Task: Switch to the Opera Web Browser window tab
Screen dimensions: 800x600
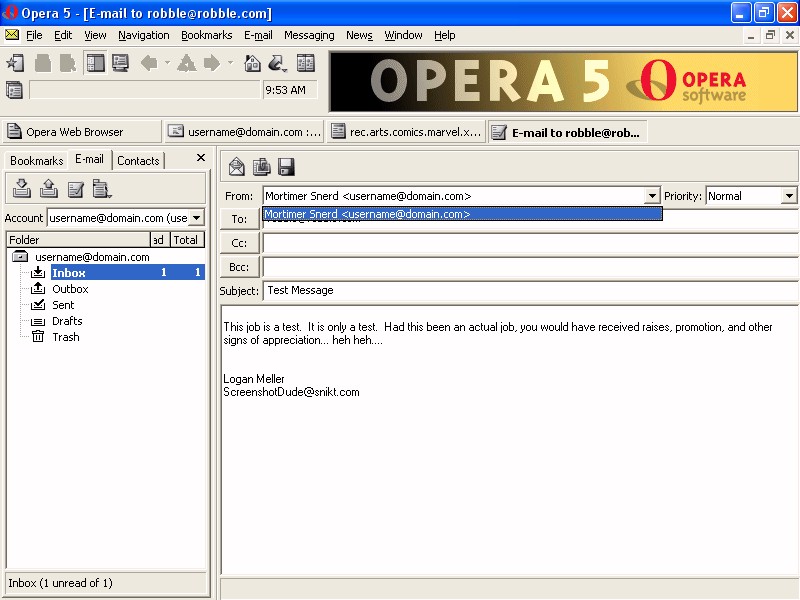Action: pos(82,132)
